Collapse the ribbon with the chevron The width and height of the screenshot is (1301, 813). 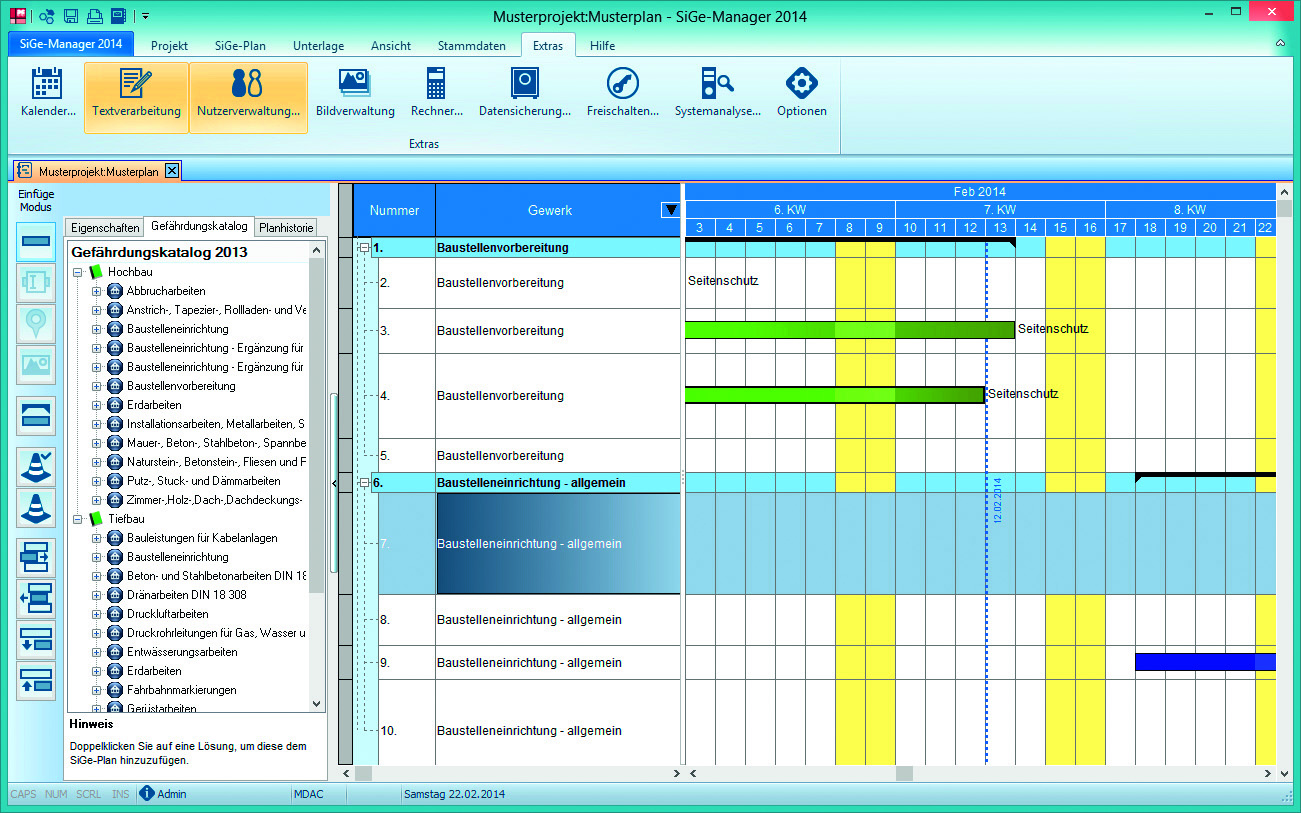(1280, 45)
